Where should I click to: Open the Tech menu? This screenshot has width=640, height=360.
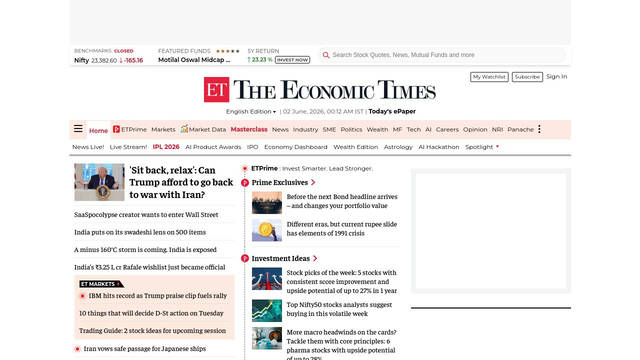[413, 129]
